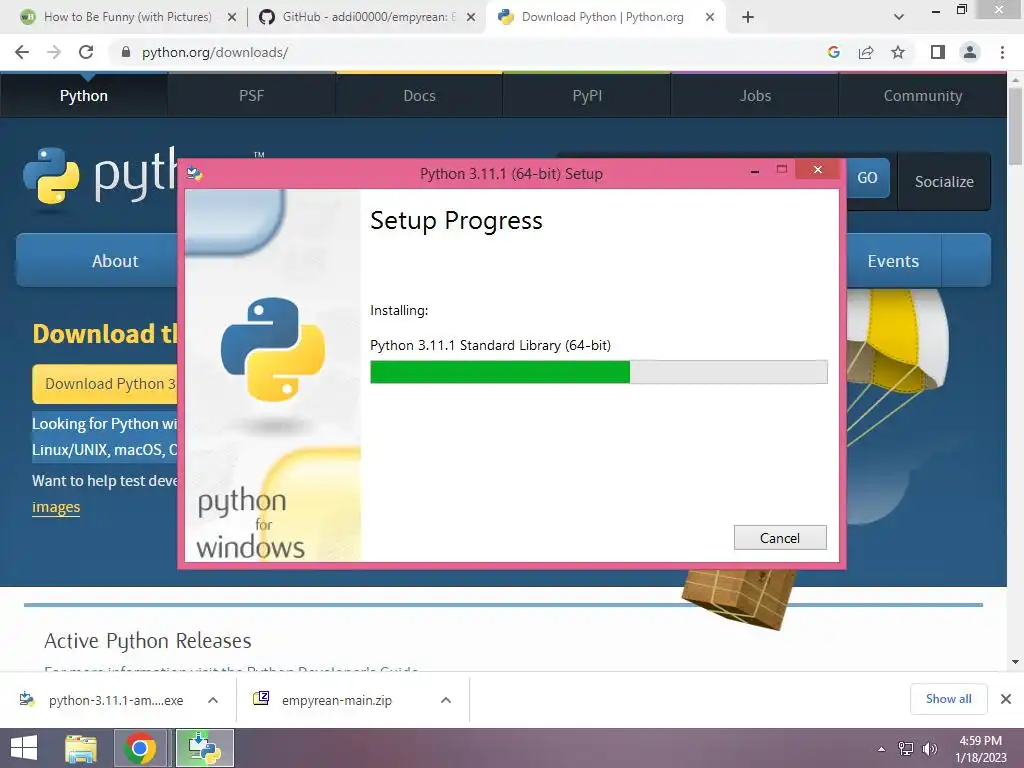Viewport: 1024px width, 768px height.
Task: Click the Google icon in address bar
Action: (833, 52)
